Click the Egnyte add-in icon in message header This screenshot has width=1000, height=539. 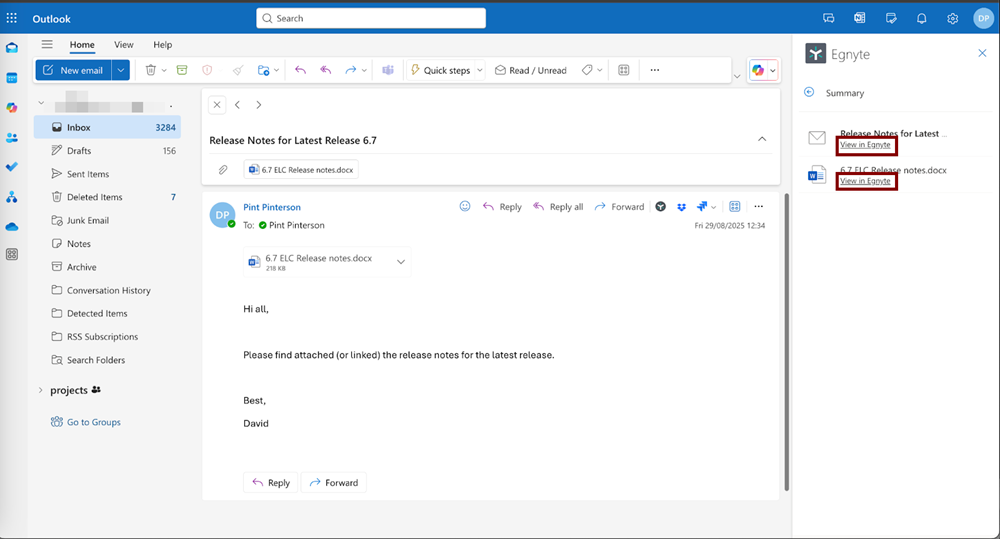point(660,207)
